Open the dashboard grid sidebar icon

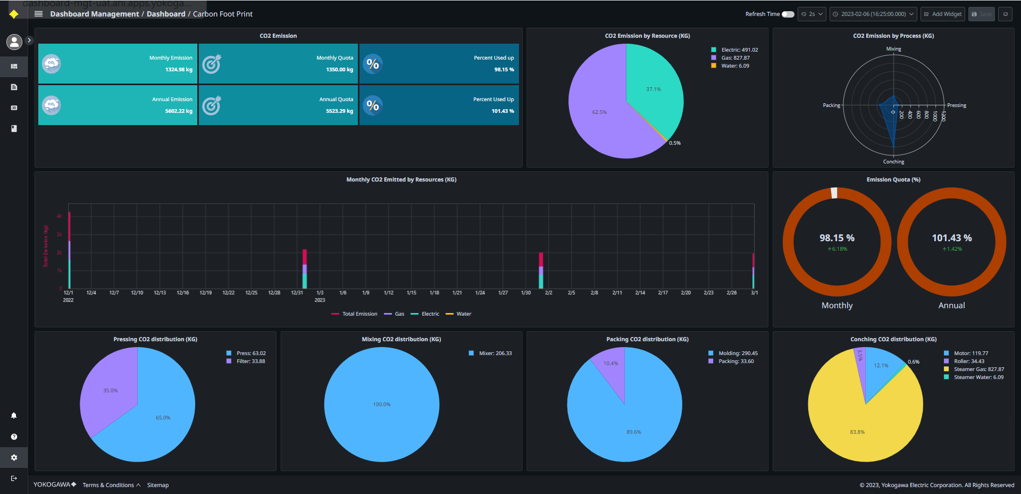click(14, 66)
